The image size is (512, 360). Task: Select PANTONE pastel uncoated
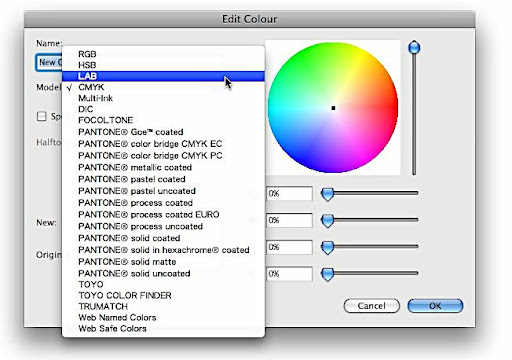[163, 191]
